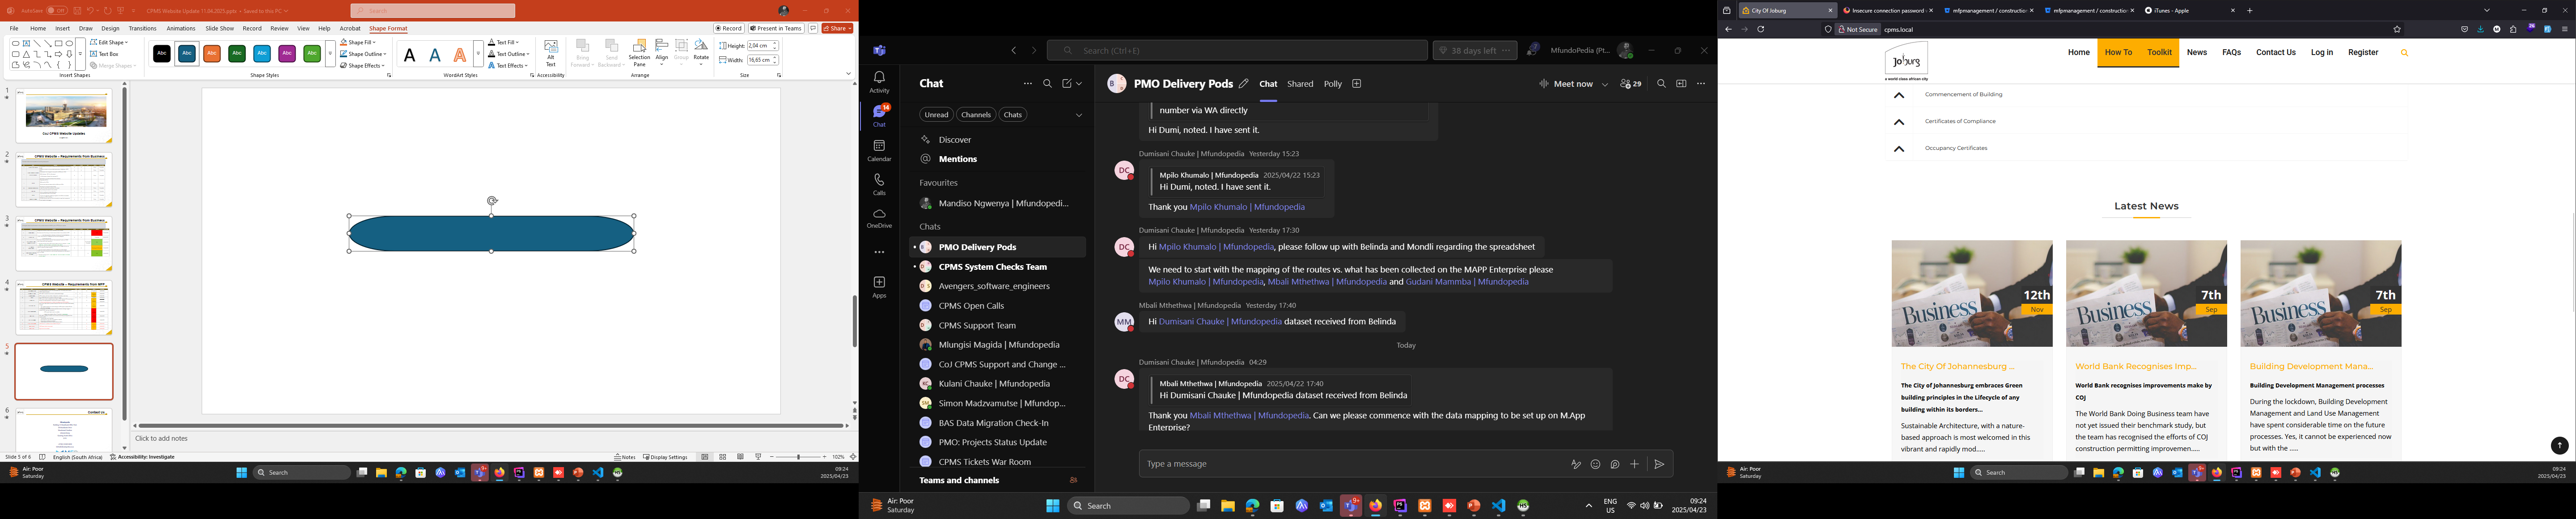Image resolution: width=2576 pixels, height=519 pixels.
Task: Open OneDrive in Teams sidebar
Action: click(x=879, y=218)
